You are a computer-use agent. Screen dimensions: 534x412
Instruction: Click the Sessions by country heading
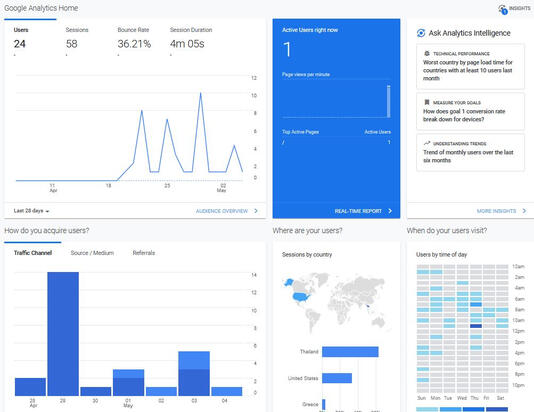(307, 255)
